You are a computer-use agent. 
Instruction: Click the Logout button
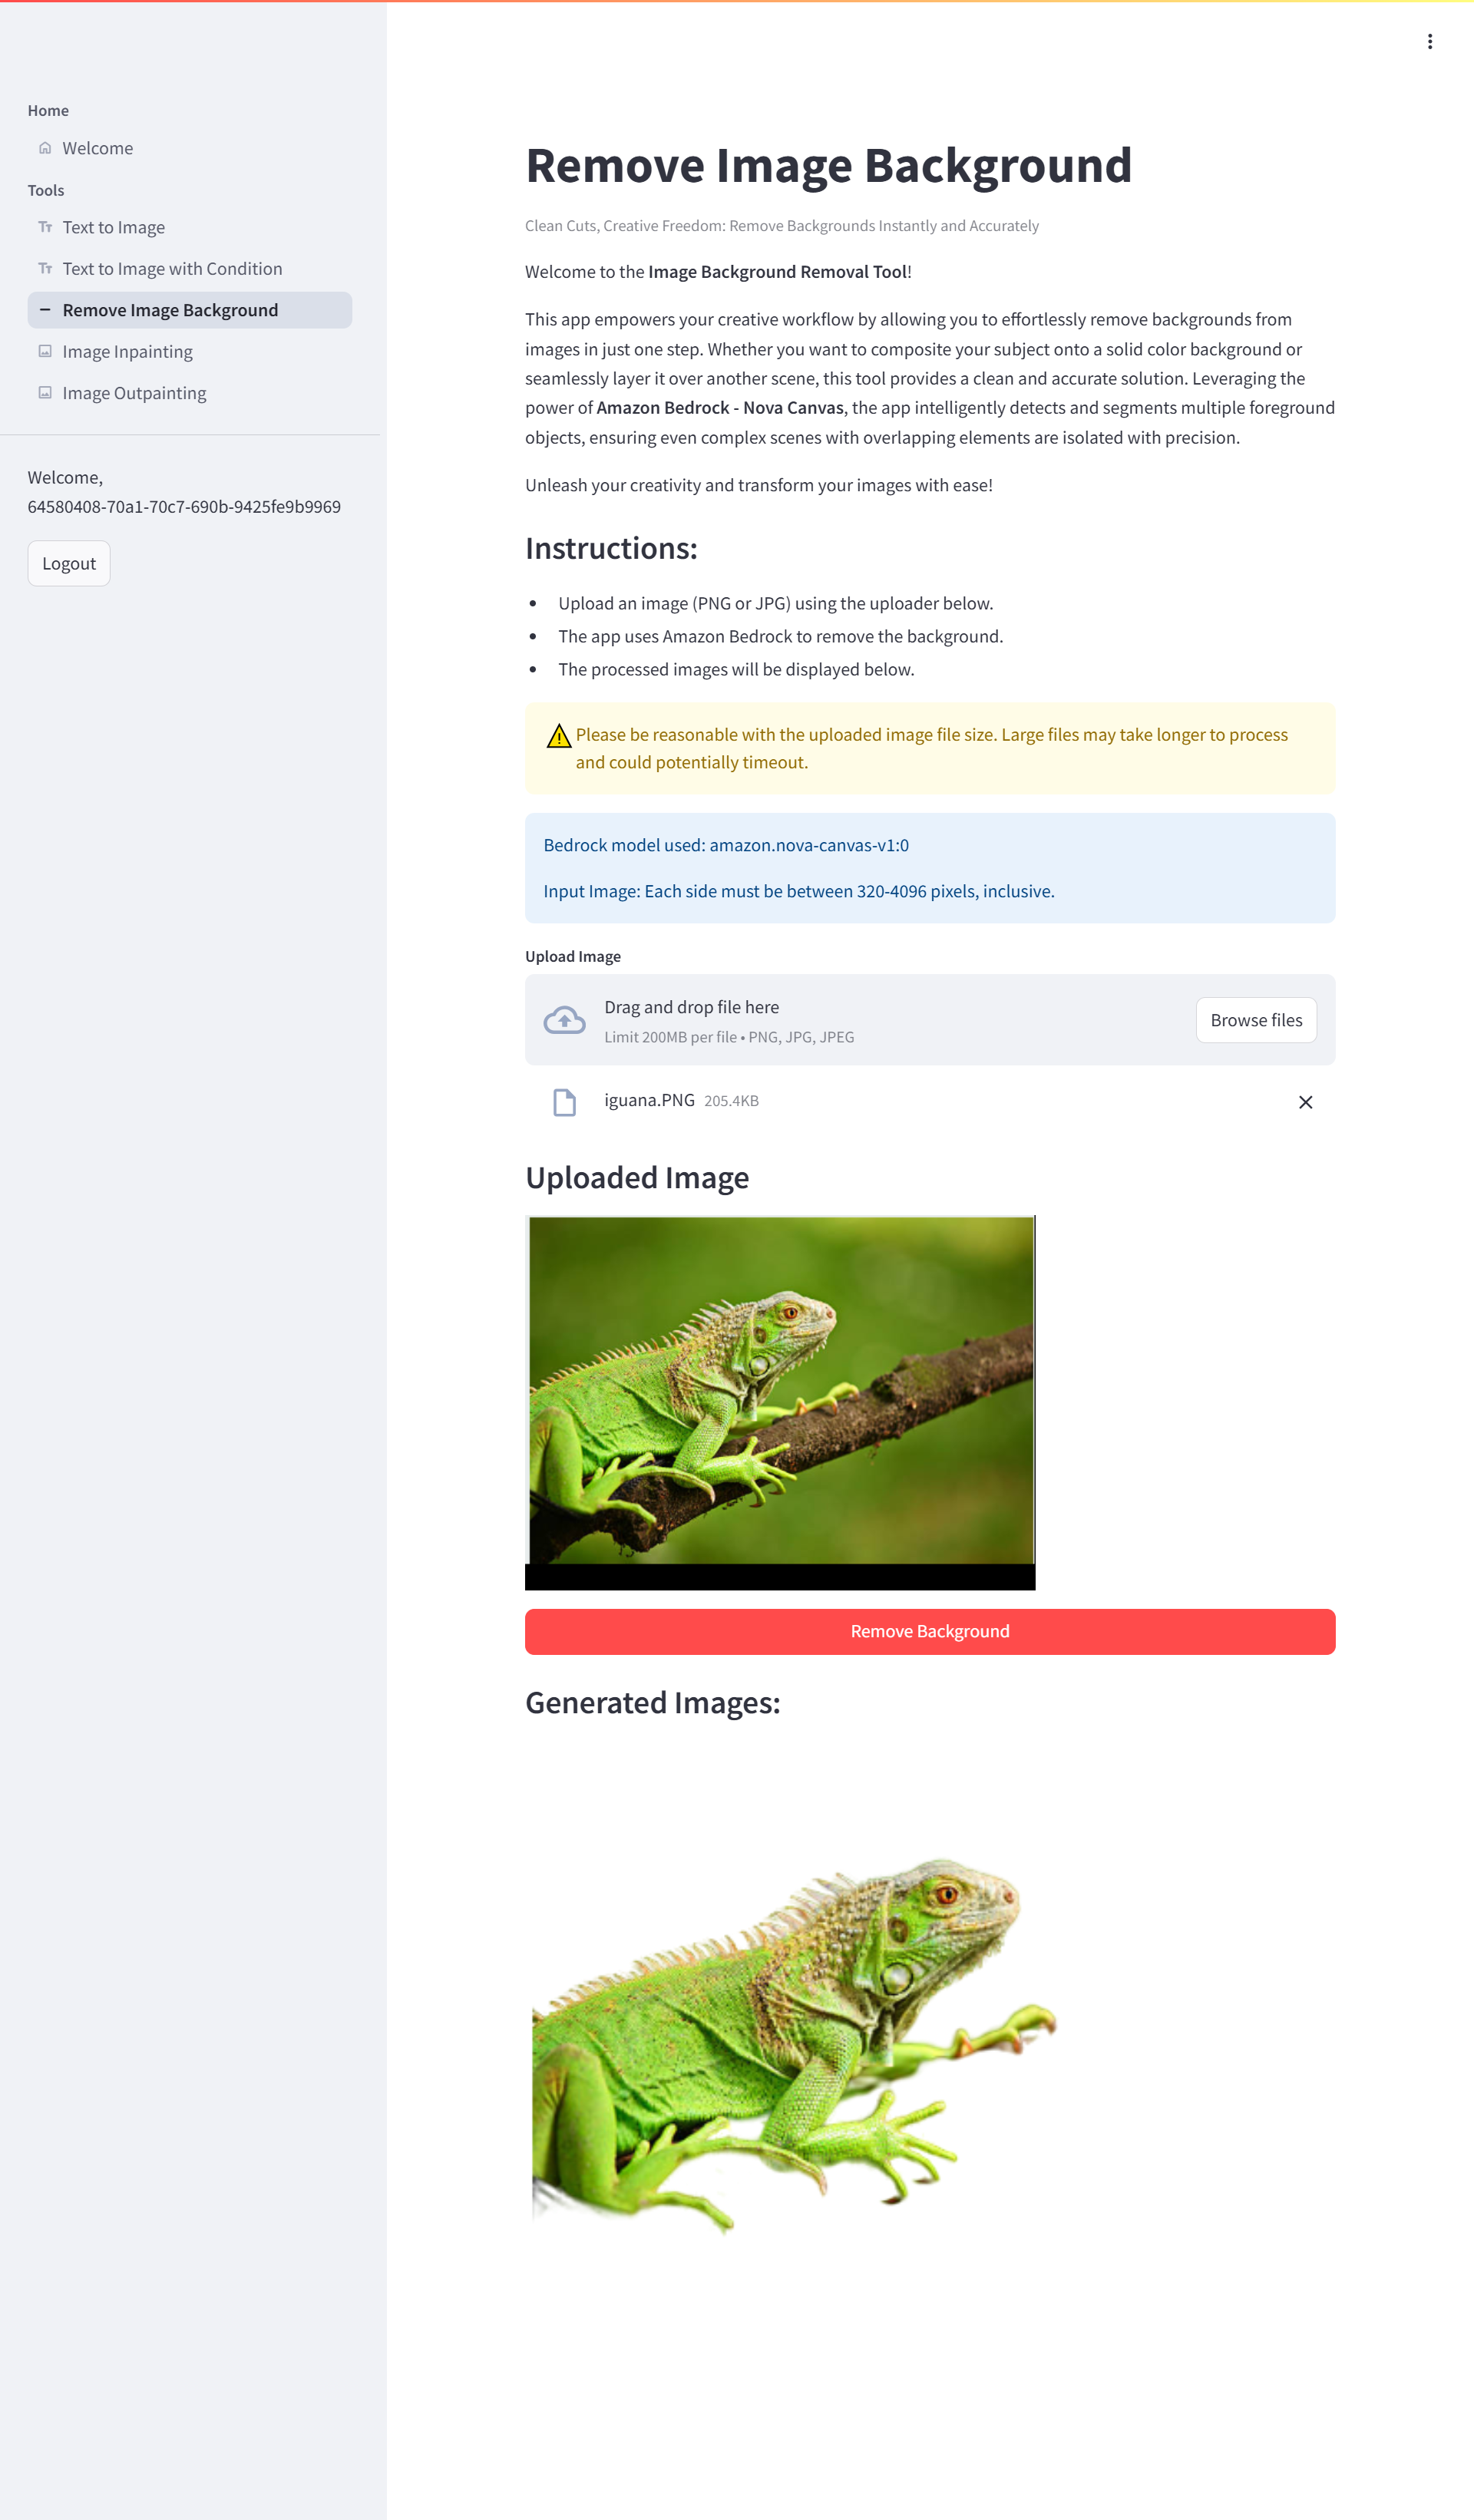(x=69, y=563)
